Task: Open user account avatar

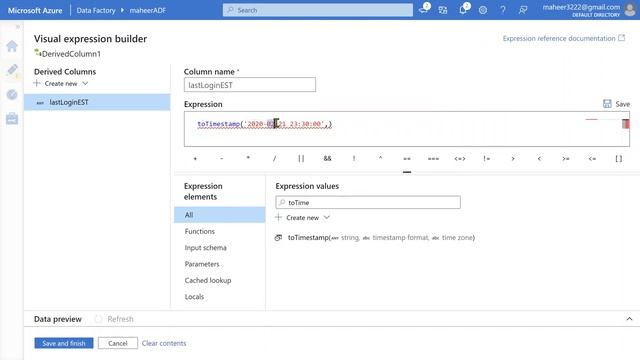Action: point(630,10)
